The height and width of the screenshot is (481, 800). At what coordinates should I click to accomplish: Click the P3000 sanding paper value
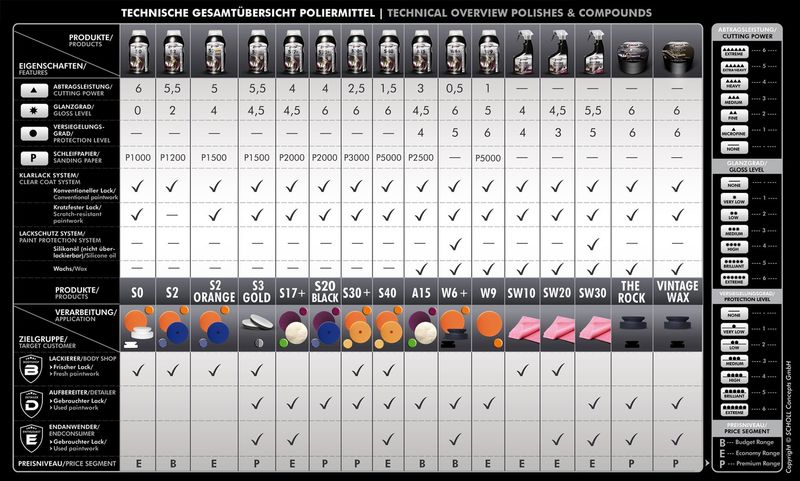point(356,158)
